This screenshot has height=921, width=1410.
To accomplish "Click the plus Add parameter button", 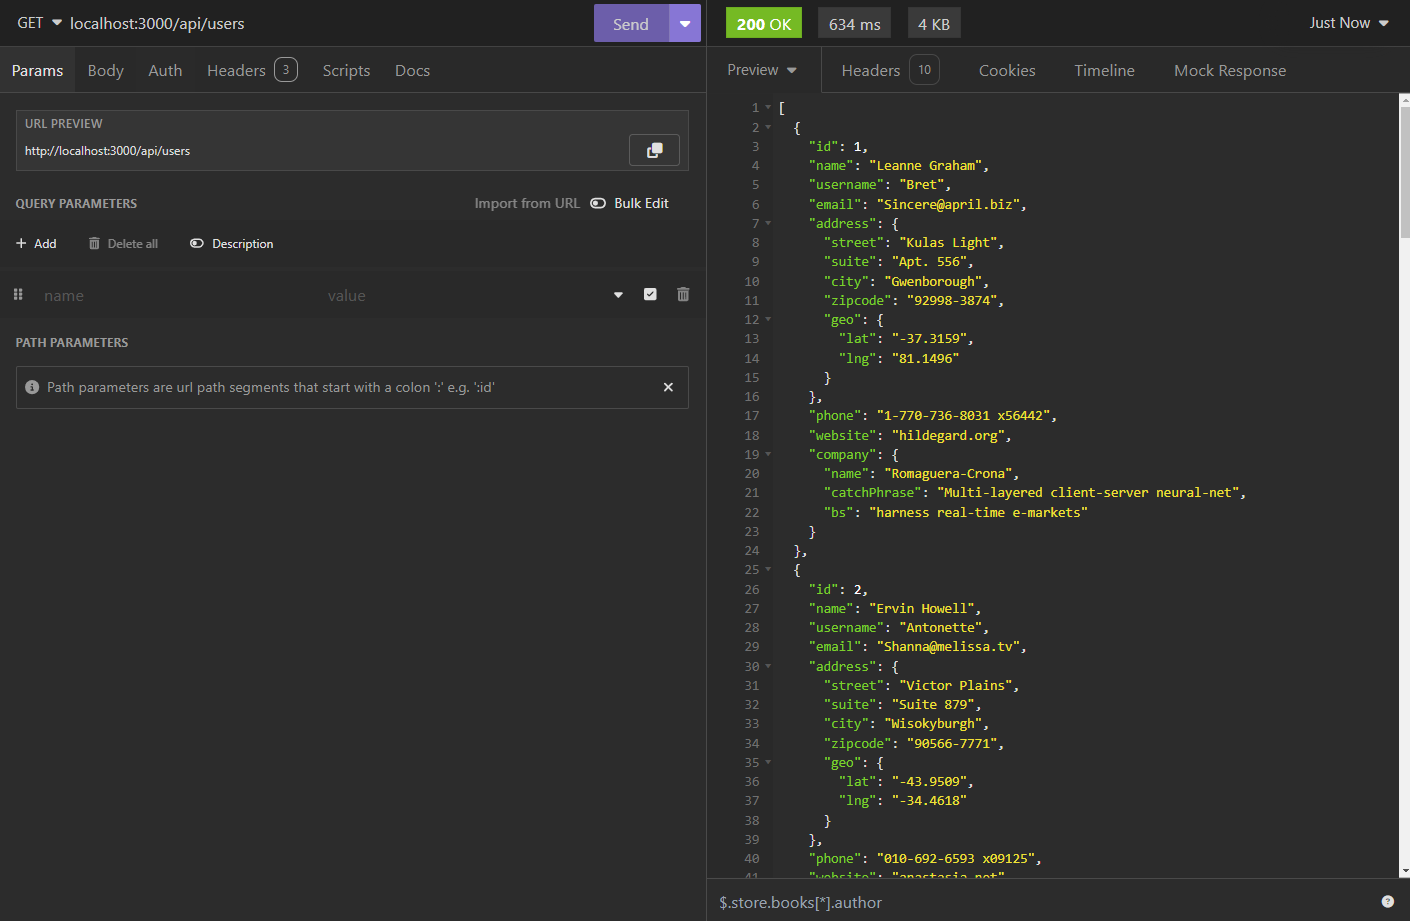I will tap(36, 244).
